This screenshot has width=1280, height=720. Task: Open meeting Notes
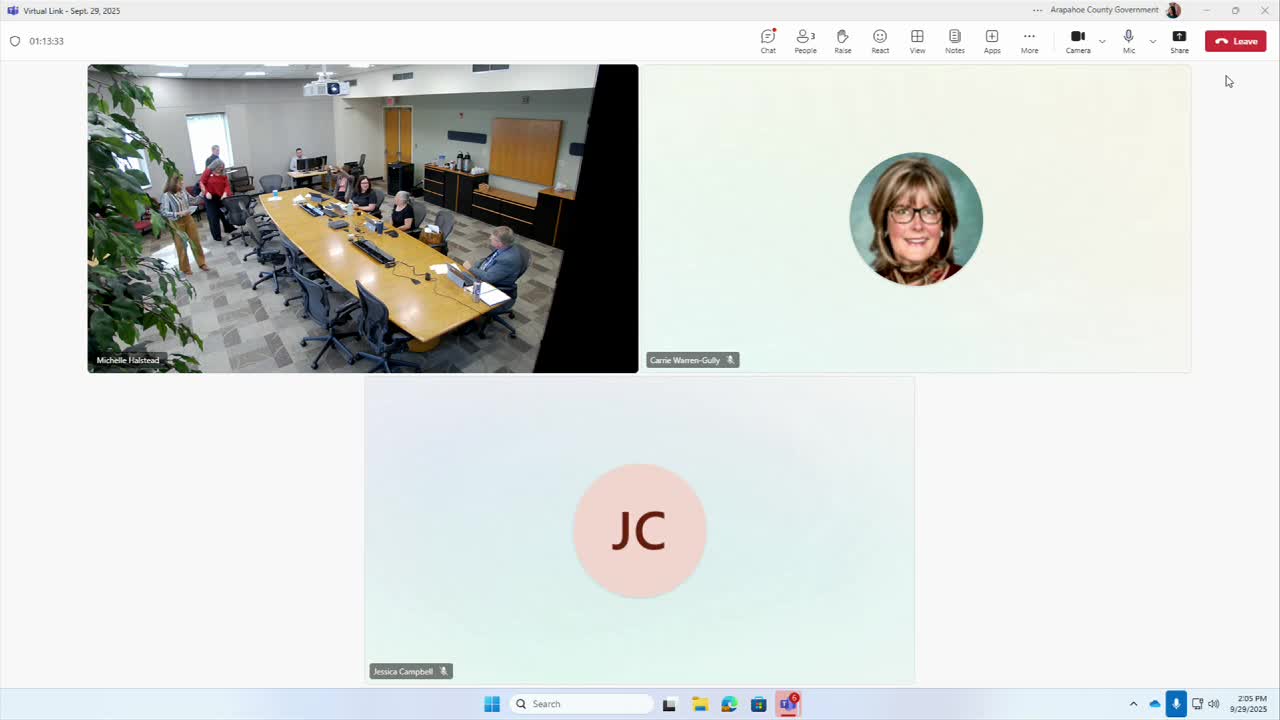tap(954, 41)
